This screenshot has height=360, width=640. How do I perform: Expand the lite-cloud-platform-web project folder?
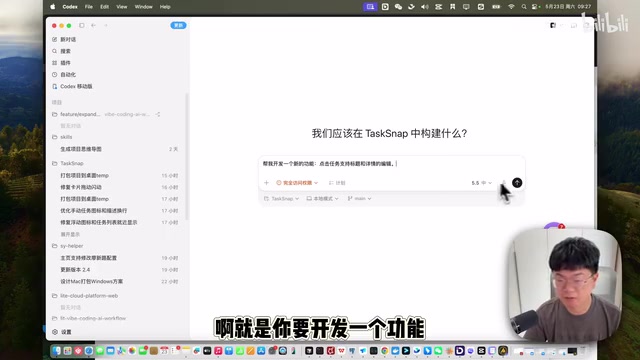tap(55, 296)
